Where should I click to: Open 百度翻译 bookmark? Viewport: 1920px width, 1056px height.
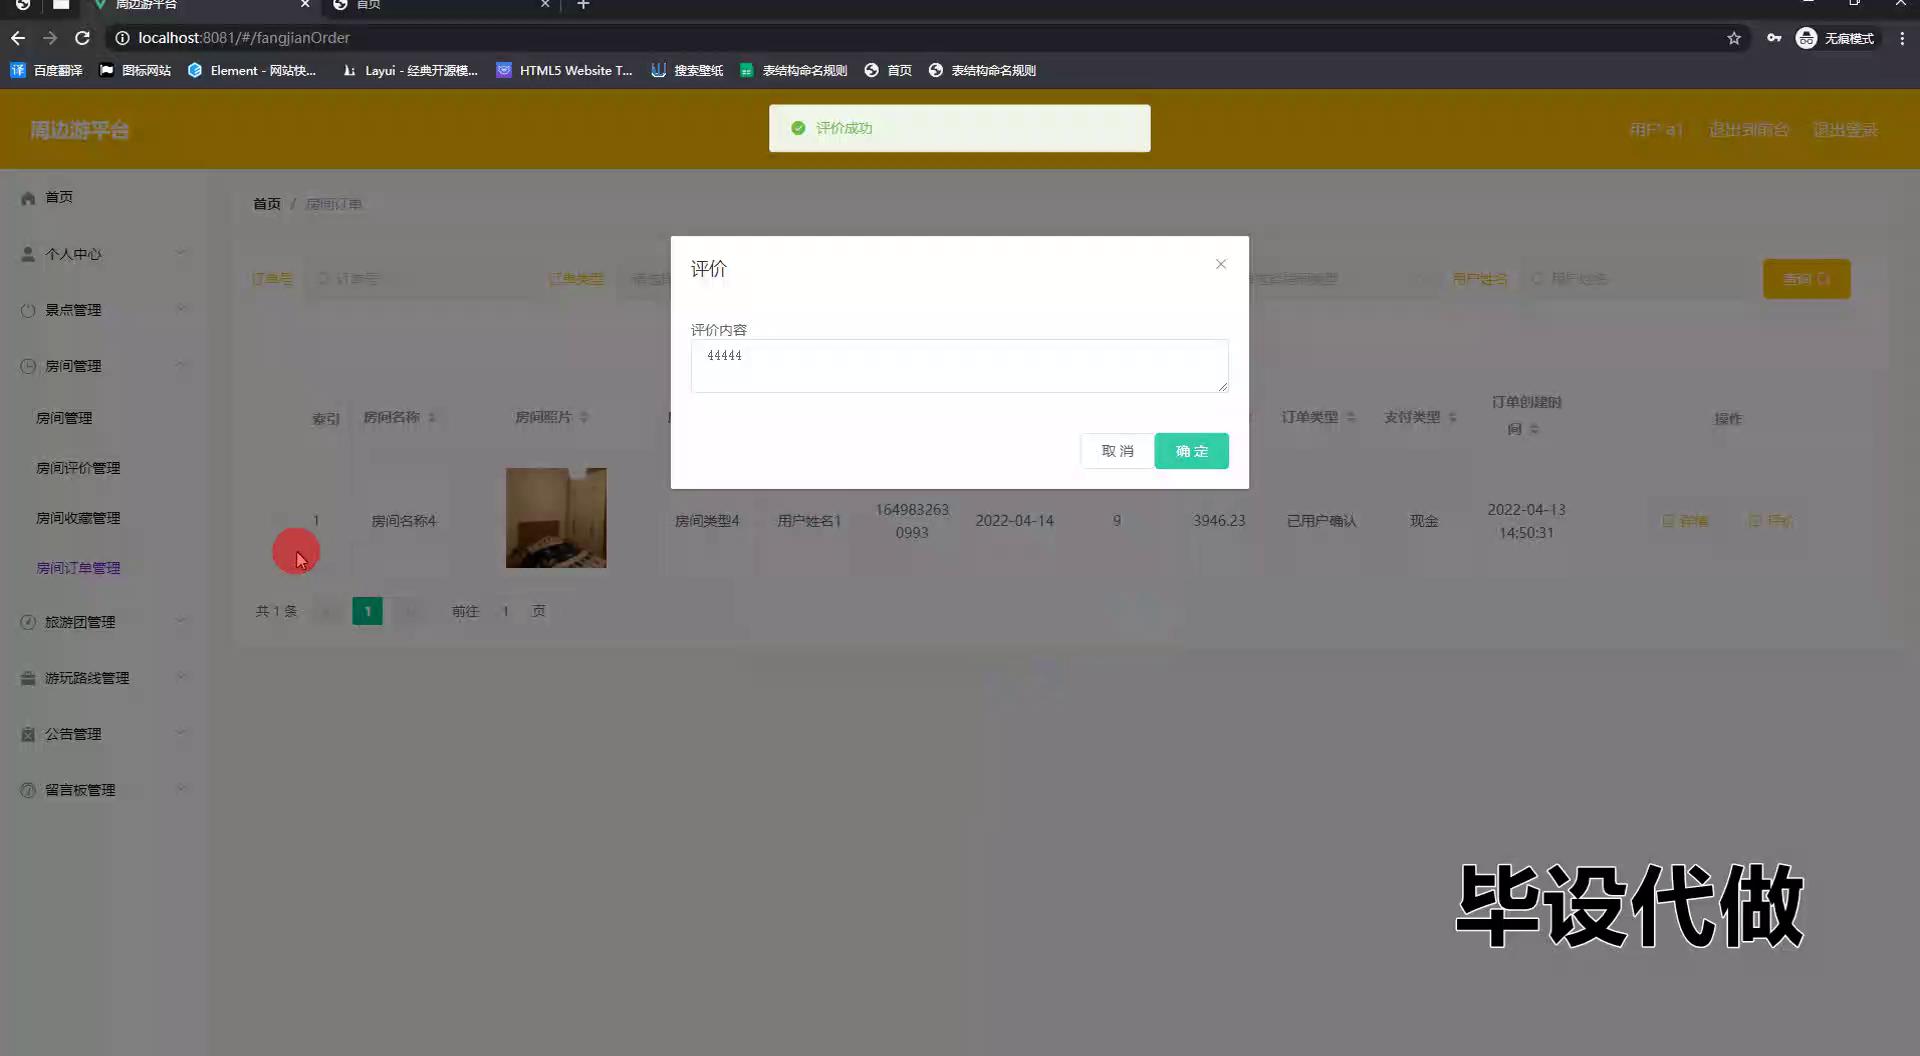(47, 70)
